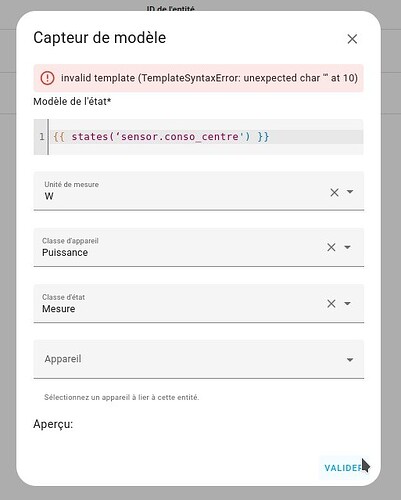Close the Capteur de modèle dialog
This screenshot has width=401, height=500.
(x=352, y=39)
